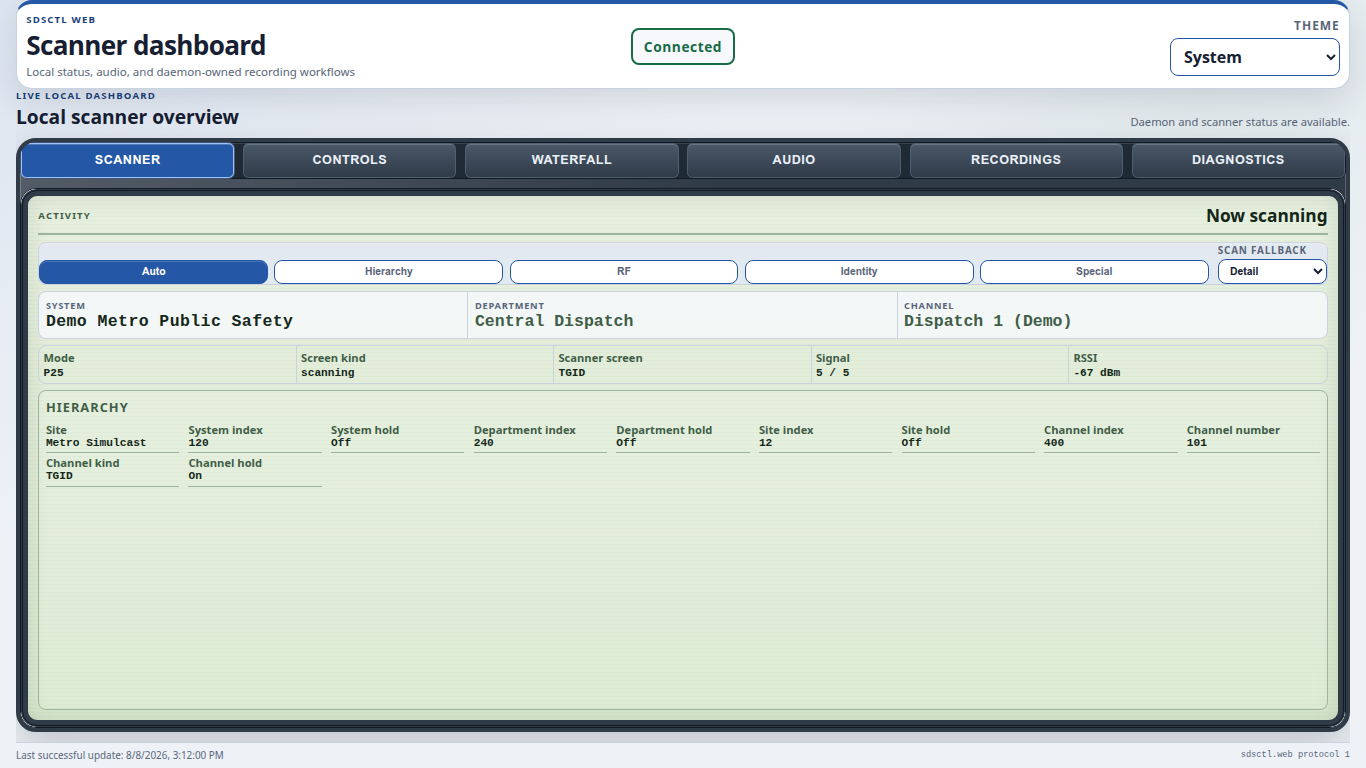The image size is (1366, 768).
Task: Click the Department hold value Off
Action: tap(626, 443)
